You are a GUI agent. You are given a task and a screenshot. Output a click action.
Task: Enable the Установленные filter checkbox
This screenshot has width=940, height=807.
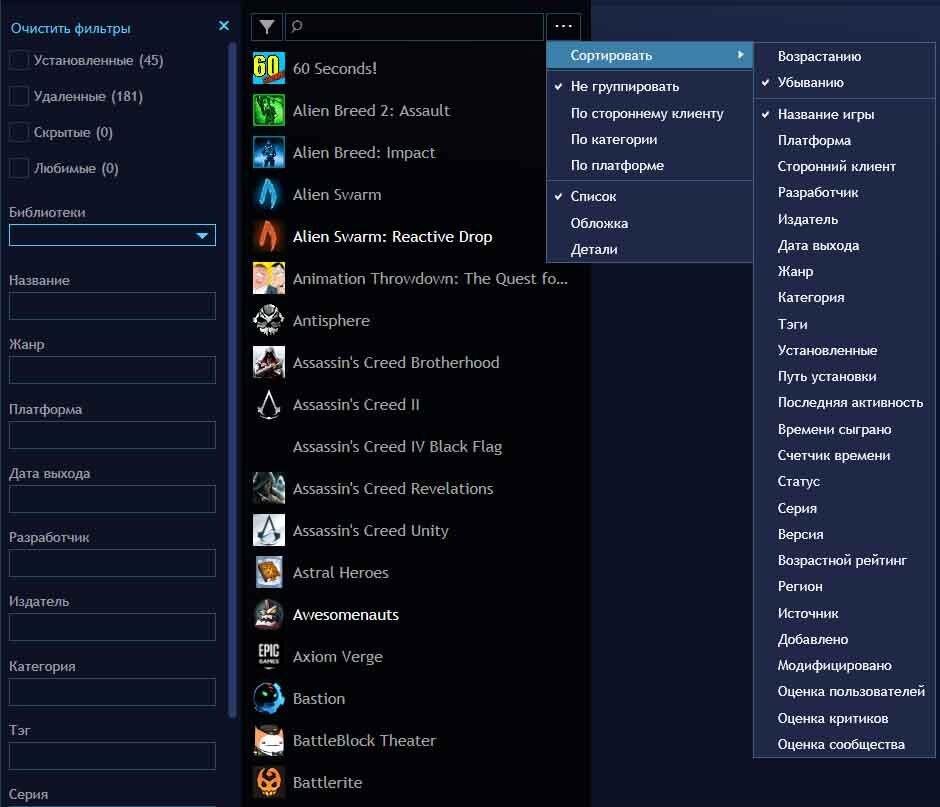(17, 61)
